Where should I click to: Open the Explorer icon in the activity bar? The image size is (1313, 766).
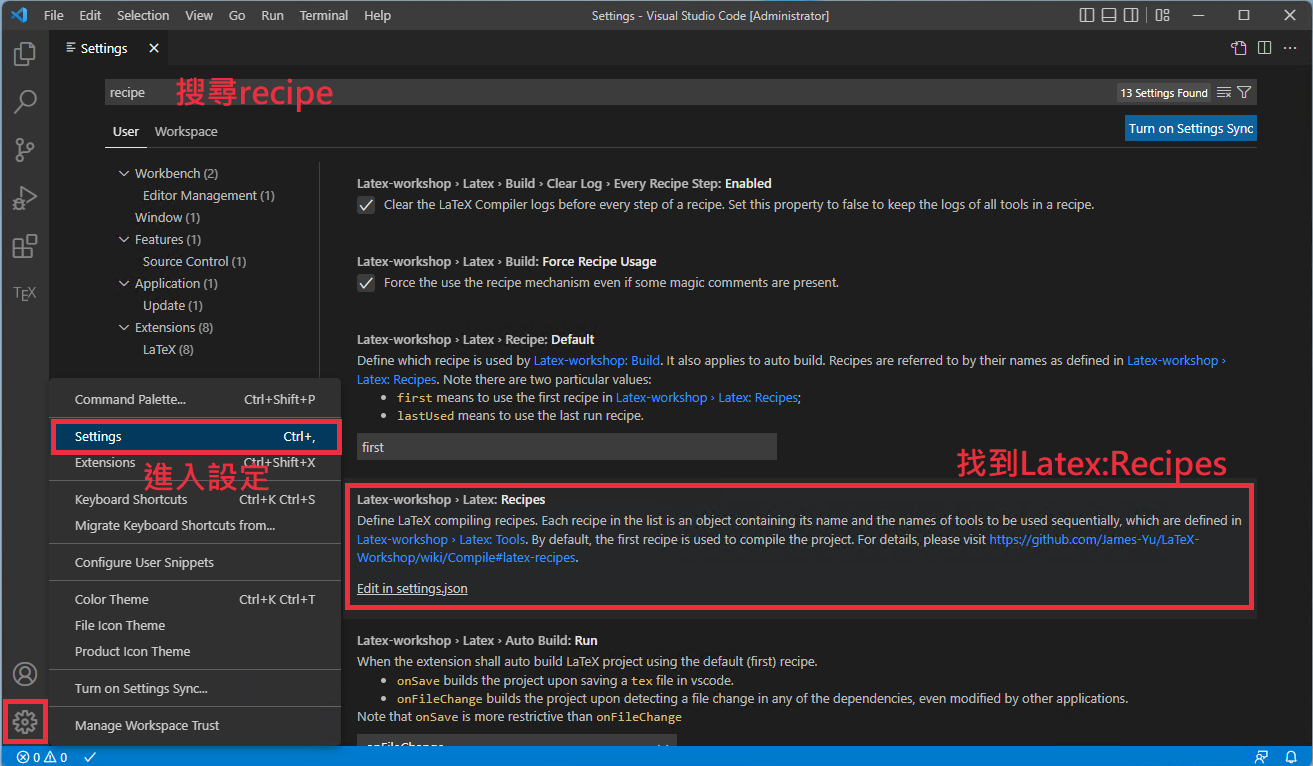[25, 53]
